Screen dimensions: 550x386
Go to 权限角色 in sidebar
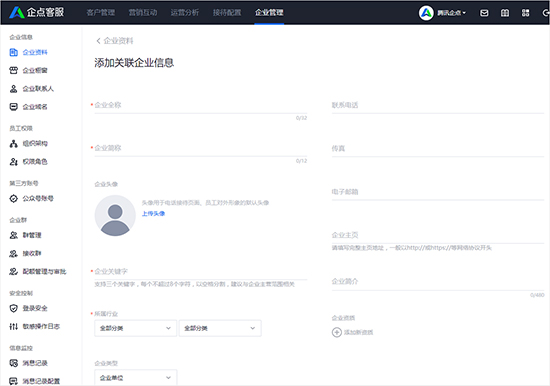[35, 162]
